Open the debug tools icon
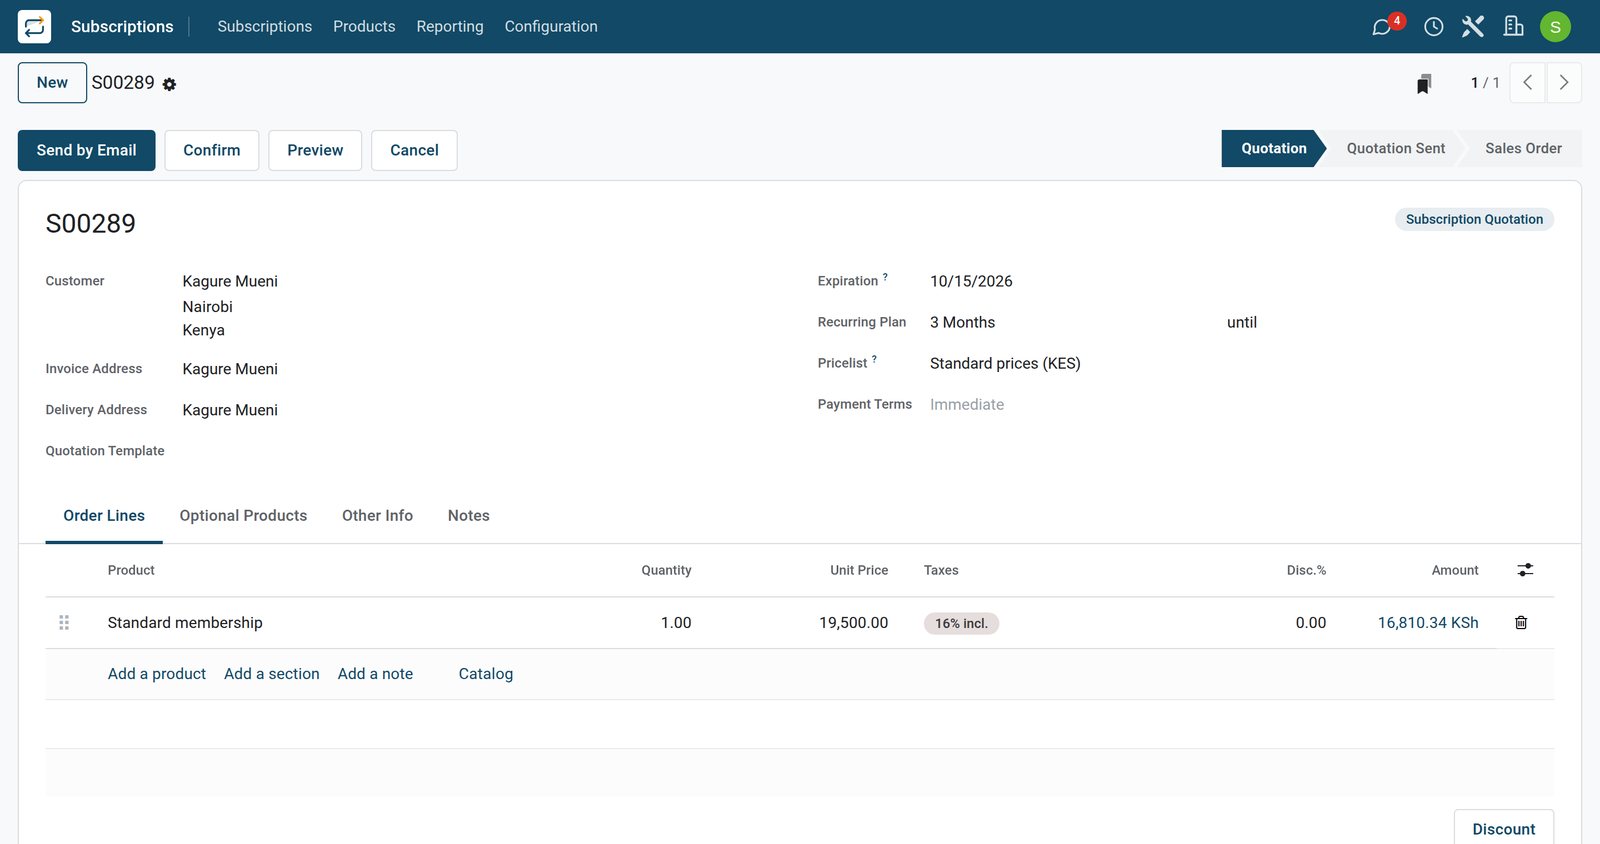Image resolution: width=1600 pixels, height=844 pixels. click(x=1473, y=27)
